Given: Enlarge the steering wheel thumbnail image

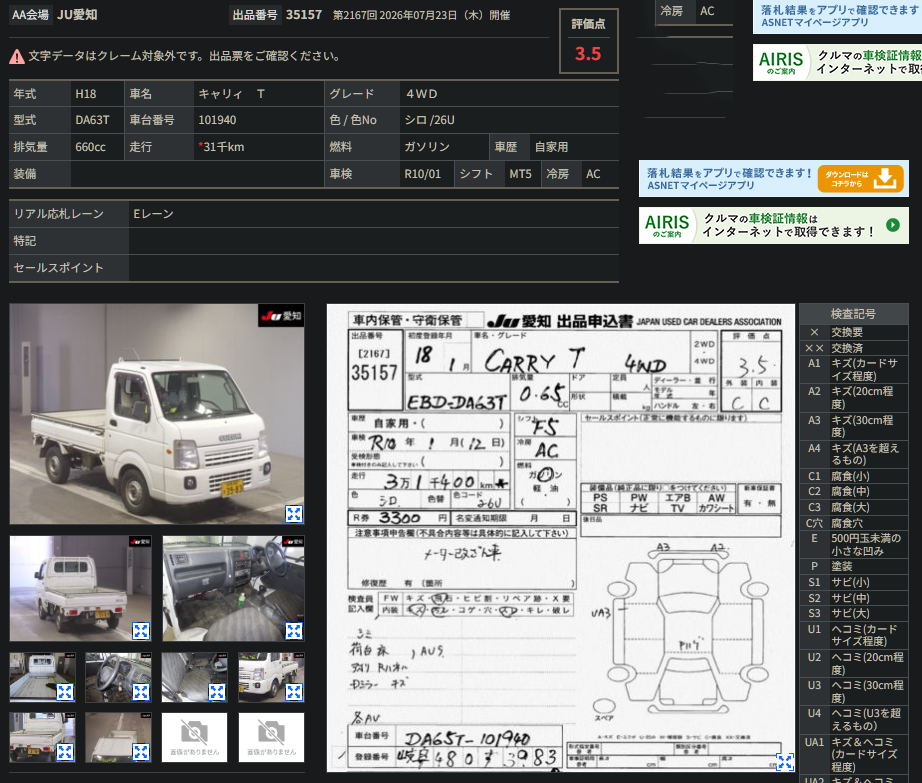Looking at the screenshot, I should (x=141, y=692).
